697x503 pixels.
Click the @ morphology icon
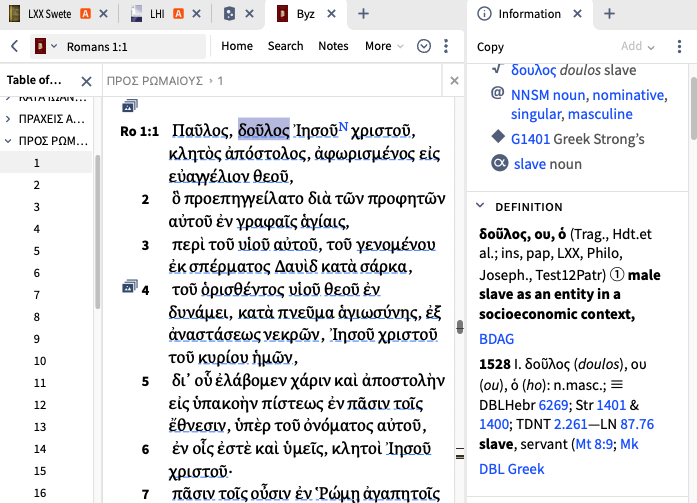pos(497,93)
